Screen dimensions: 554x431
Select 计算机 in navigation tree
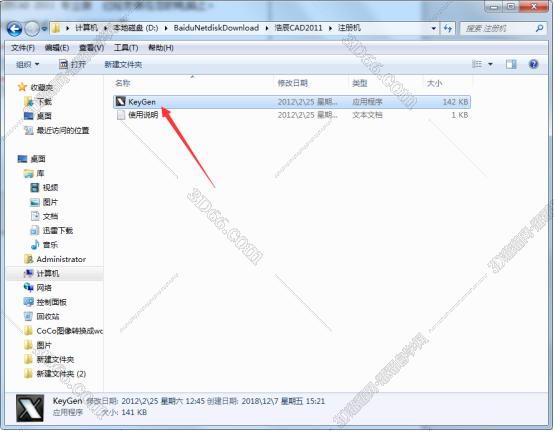48,273
